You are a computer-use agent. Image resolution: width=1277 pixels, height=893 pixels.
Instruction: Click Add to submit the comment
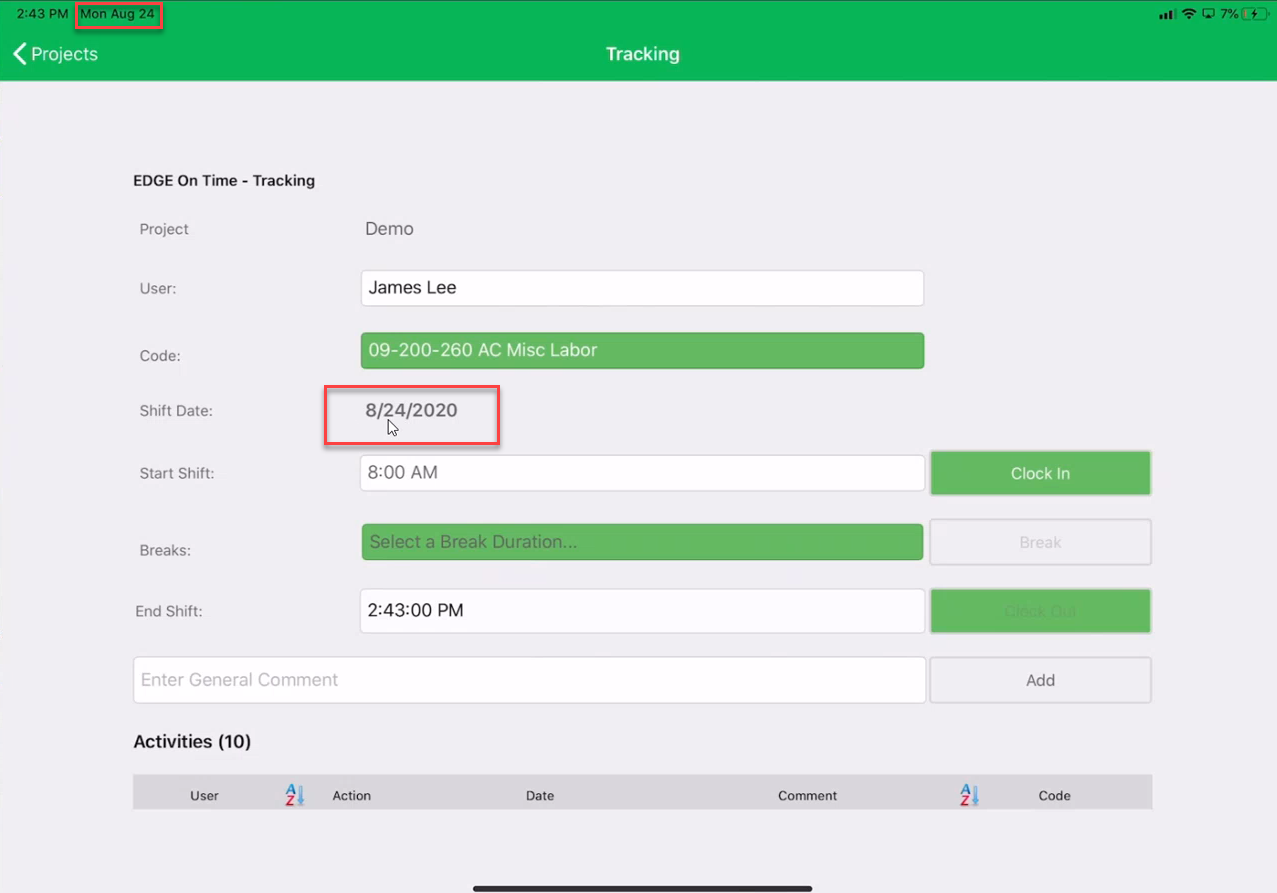pyautogui.click(x=1040, y=680)
